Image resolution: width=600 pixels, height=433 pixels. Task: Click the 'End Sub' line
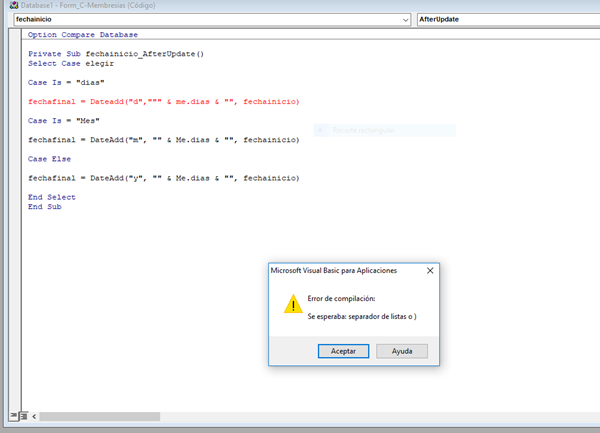(44, 207)
